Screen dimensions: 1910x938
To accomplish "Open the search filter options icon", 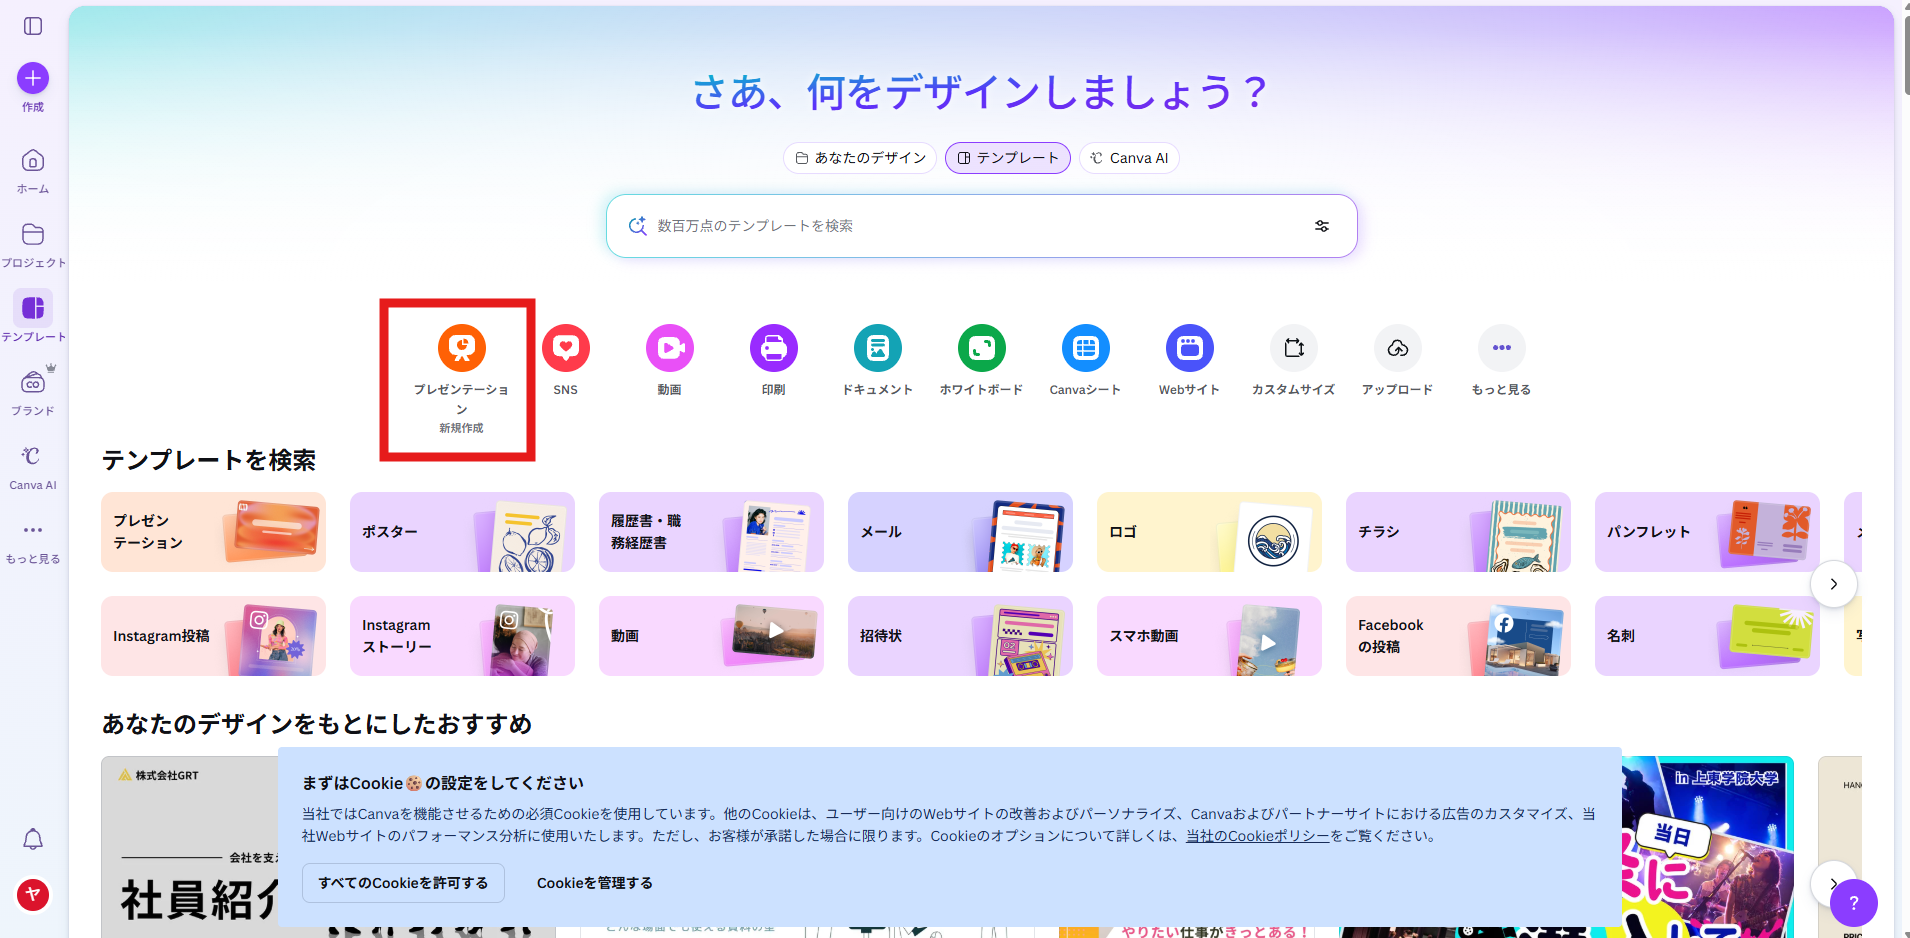I will pos(1321,226).
